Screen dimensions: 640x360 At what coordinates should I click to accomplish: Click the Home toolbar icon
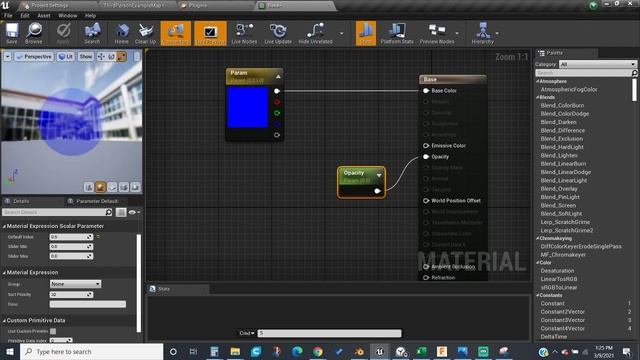[122, 33]
